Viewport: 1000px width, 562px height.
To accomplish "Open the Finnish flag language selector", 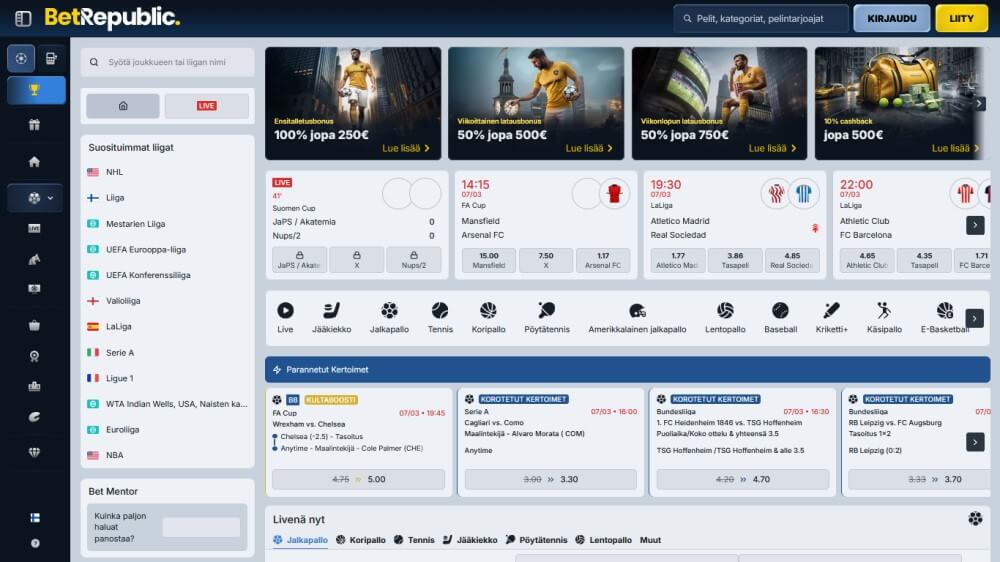I will pos(35,518).
